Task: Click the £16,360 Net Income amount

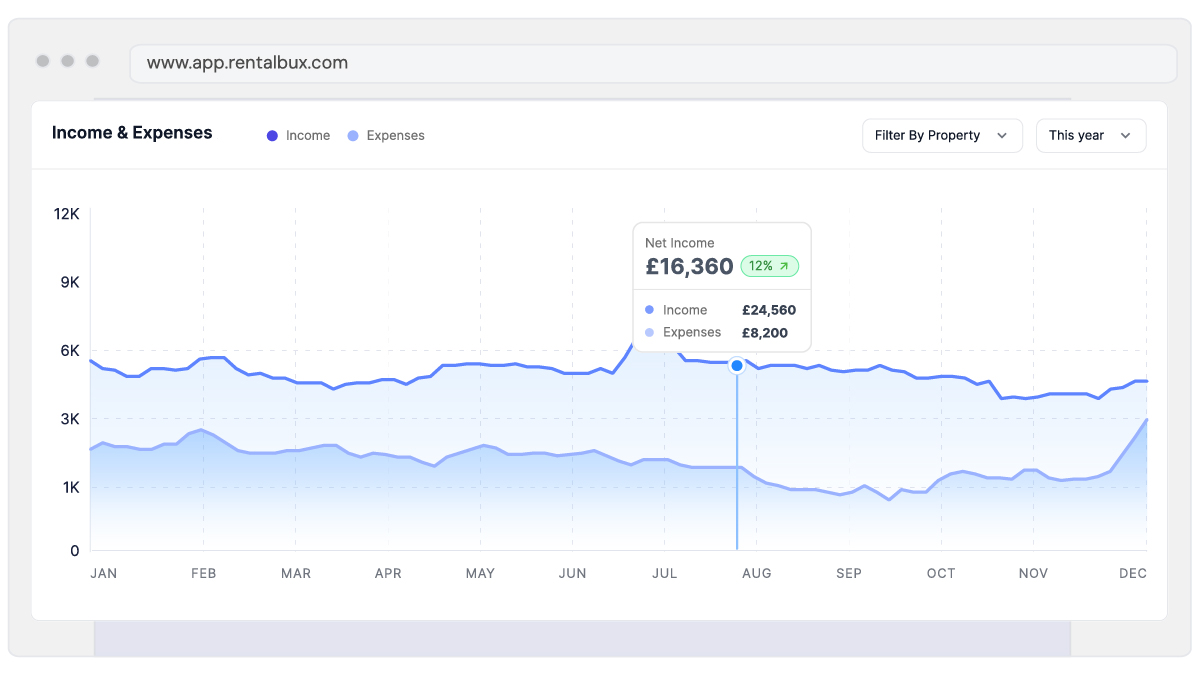Action: (689, 267)
